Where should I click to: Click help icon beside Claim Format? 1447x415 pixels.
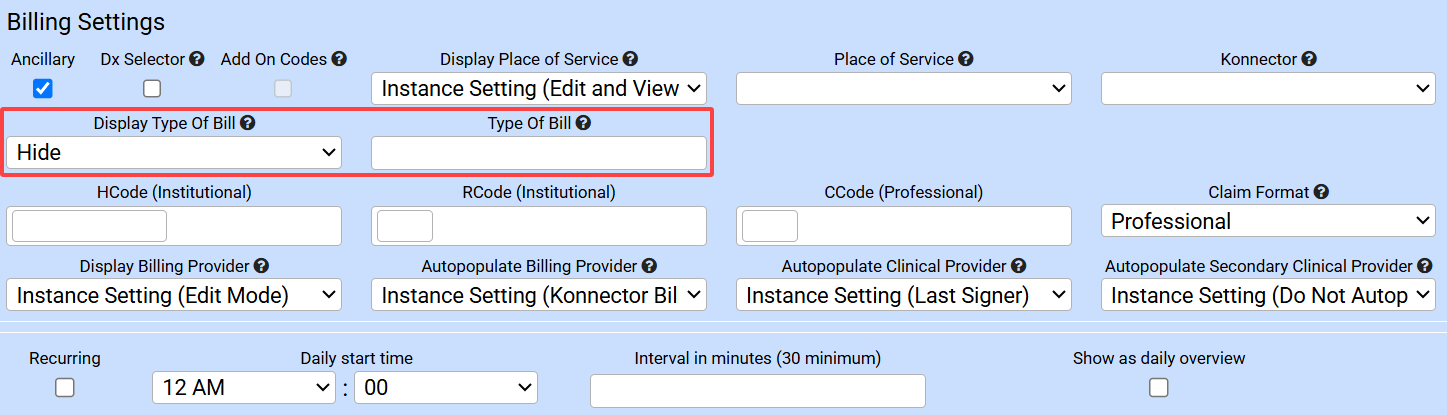1321,192
